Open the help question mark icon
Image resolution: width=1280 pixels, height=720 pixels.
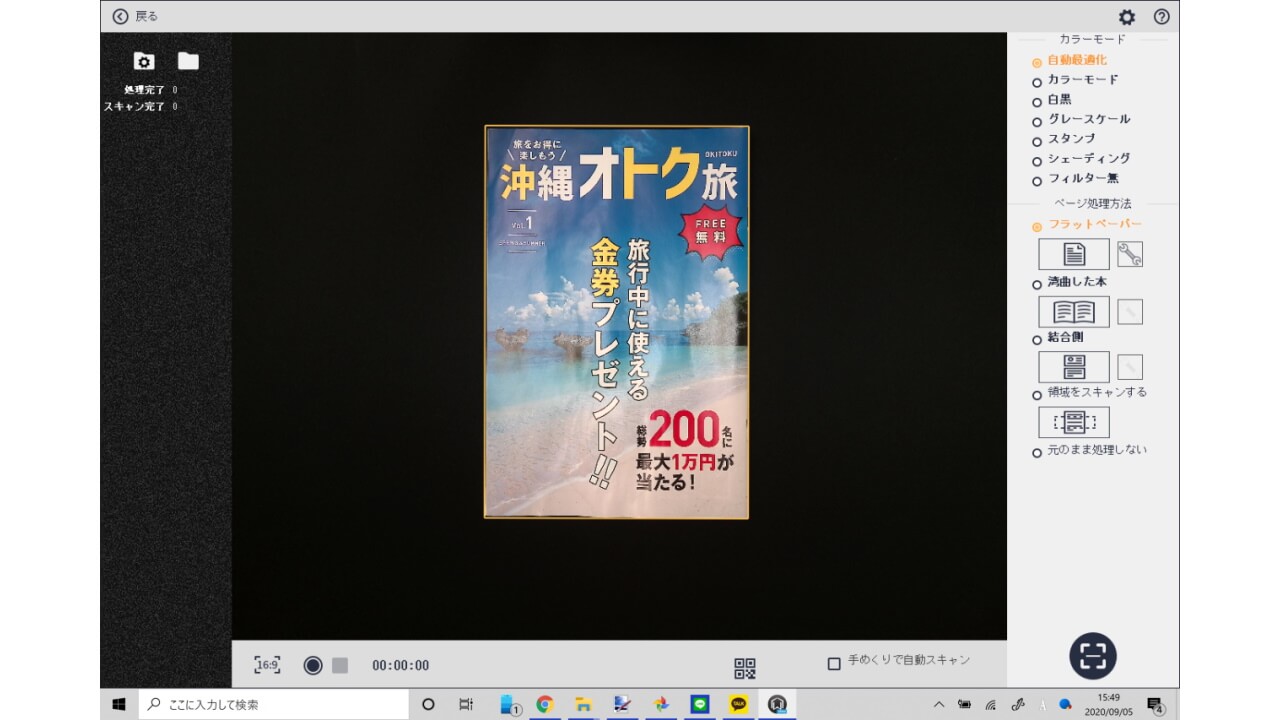click(x=1161, y=17)
